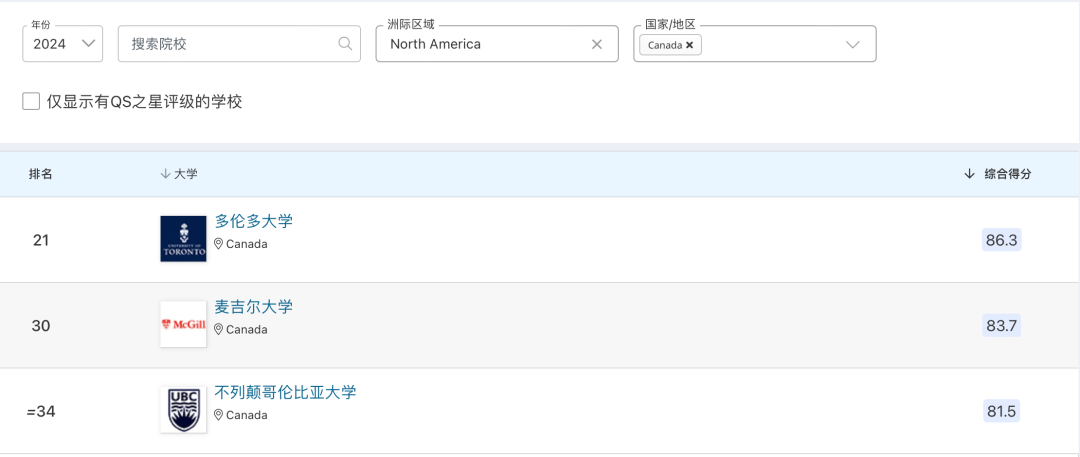Open the 不列颠哥伦比亚大学 link
This screenshot has width=1080, height=457.
click(285, 392)
